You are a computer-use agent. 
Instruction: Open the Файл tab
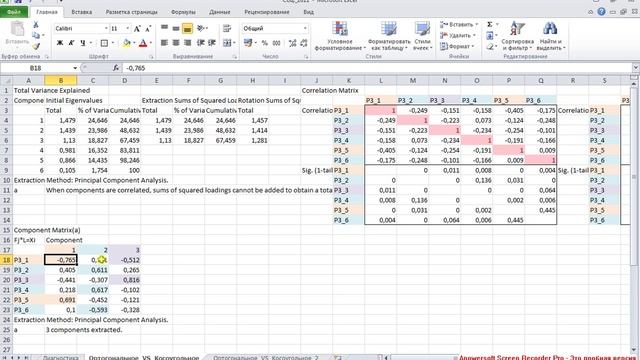14,12
